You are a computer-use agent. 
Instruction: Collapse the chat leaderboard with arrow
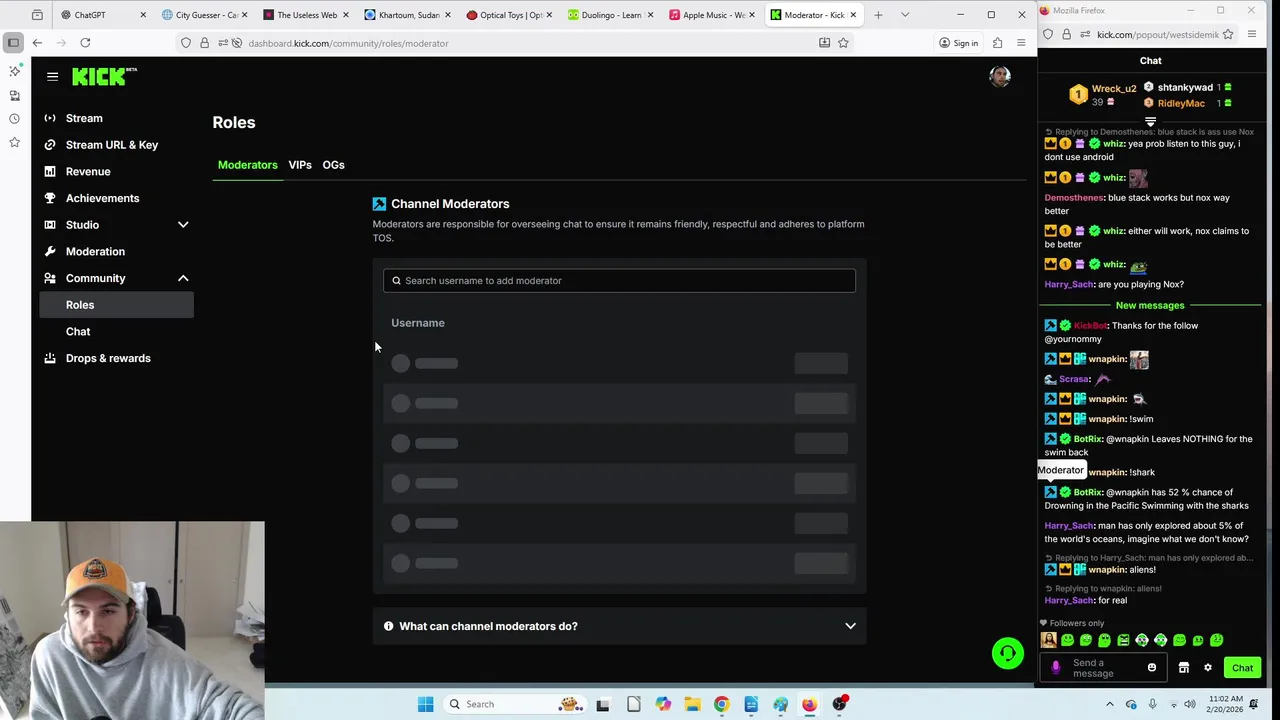1150,122
